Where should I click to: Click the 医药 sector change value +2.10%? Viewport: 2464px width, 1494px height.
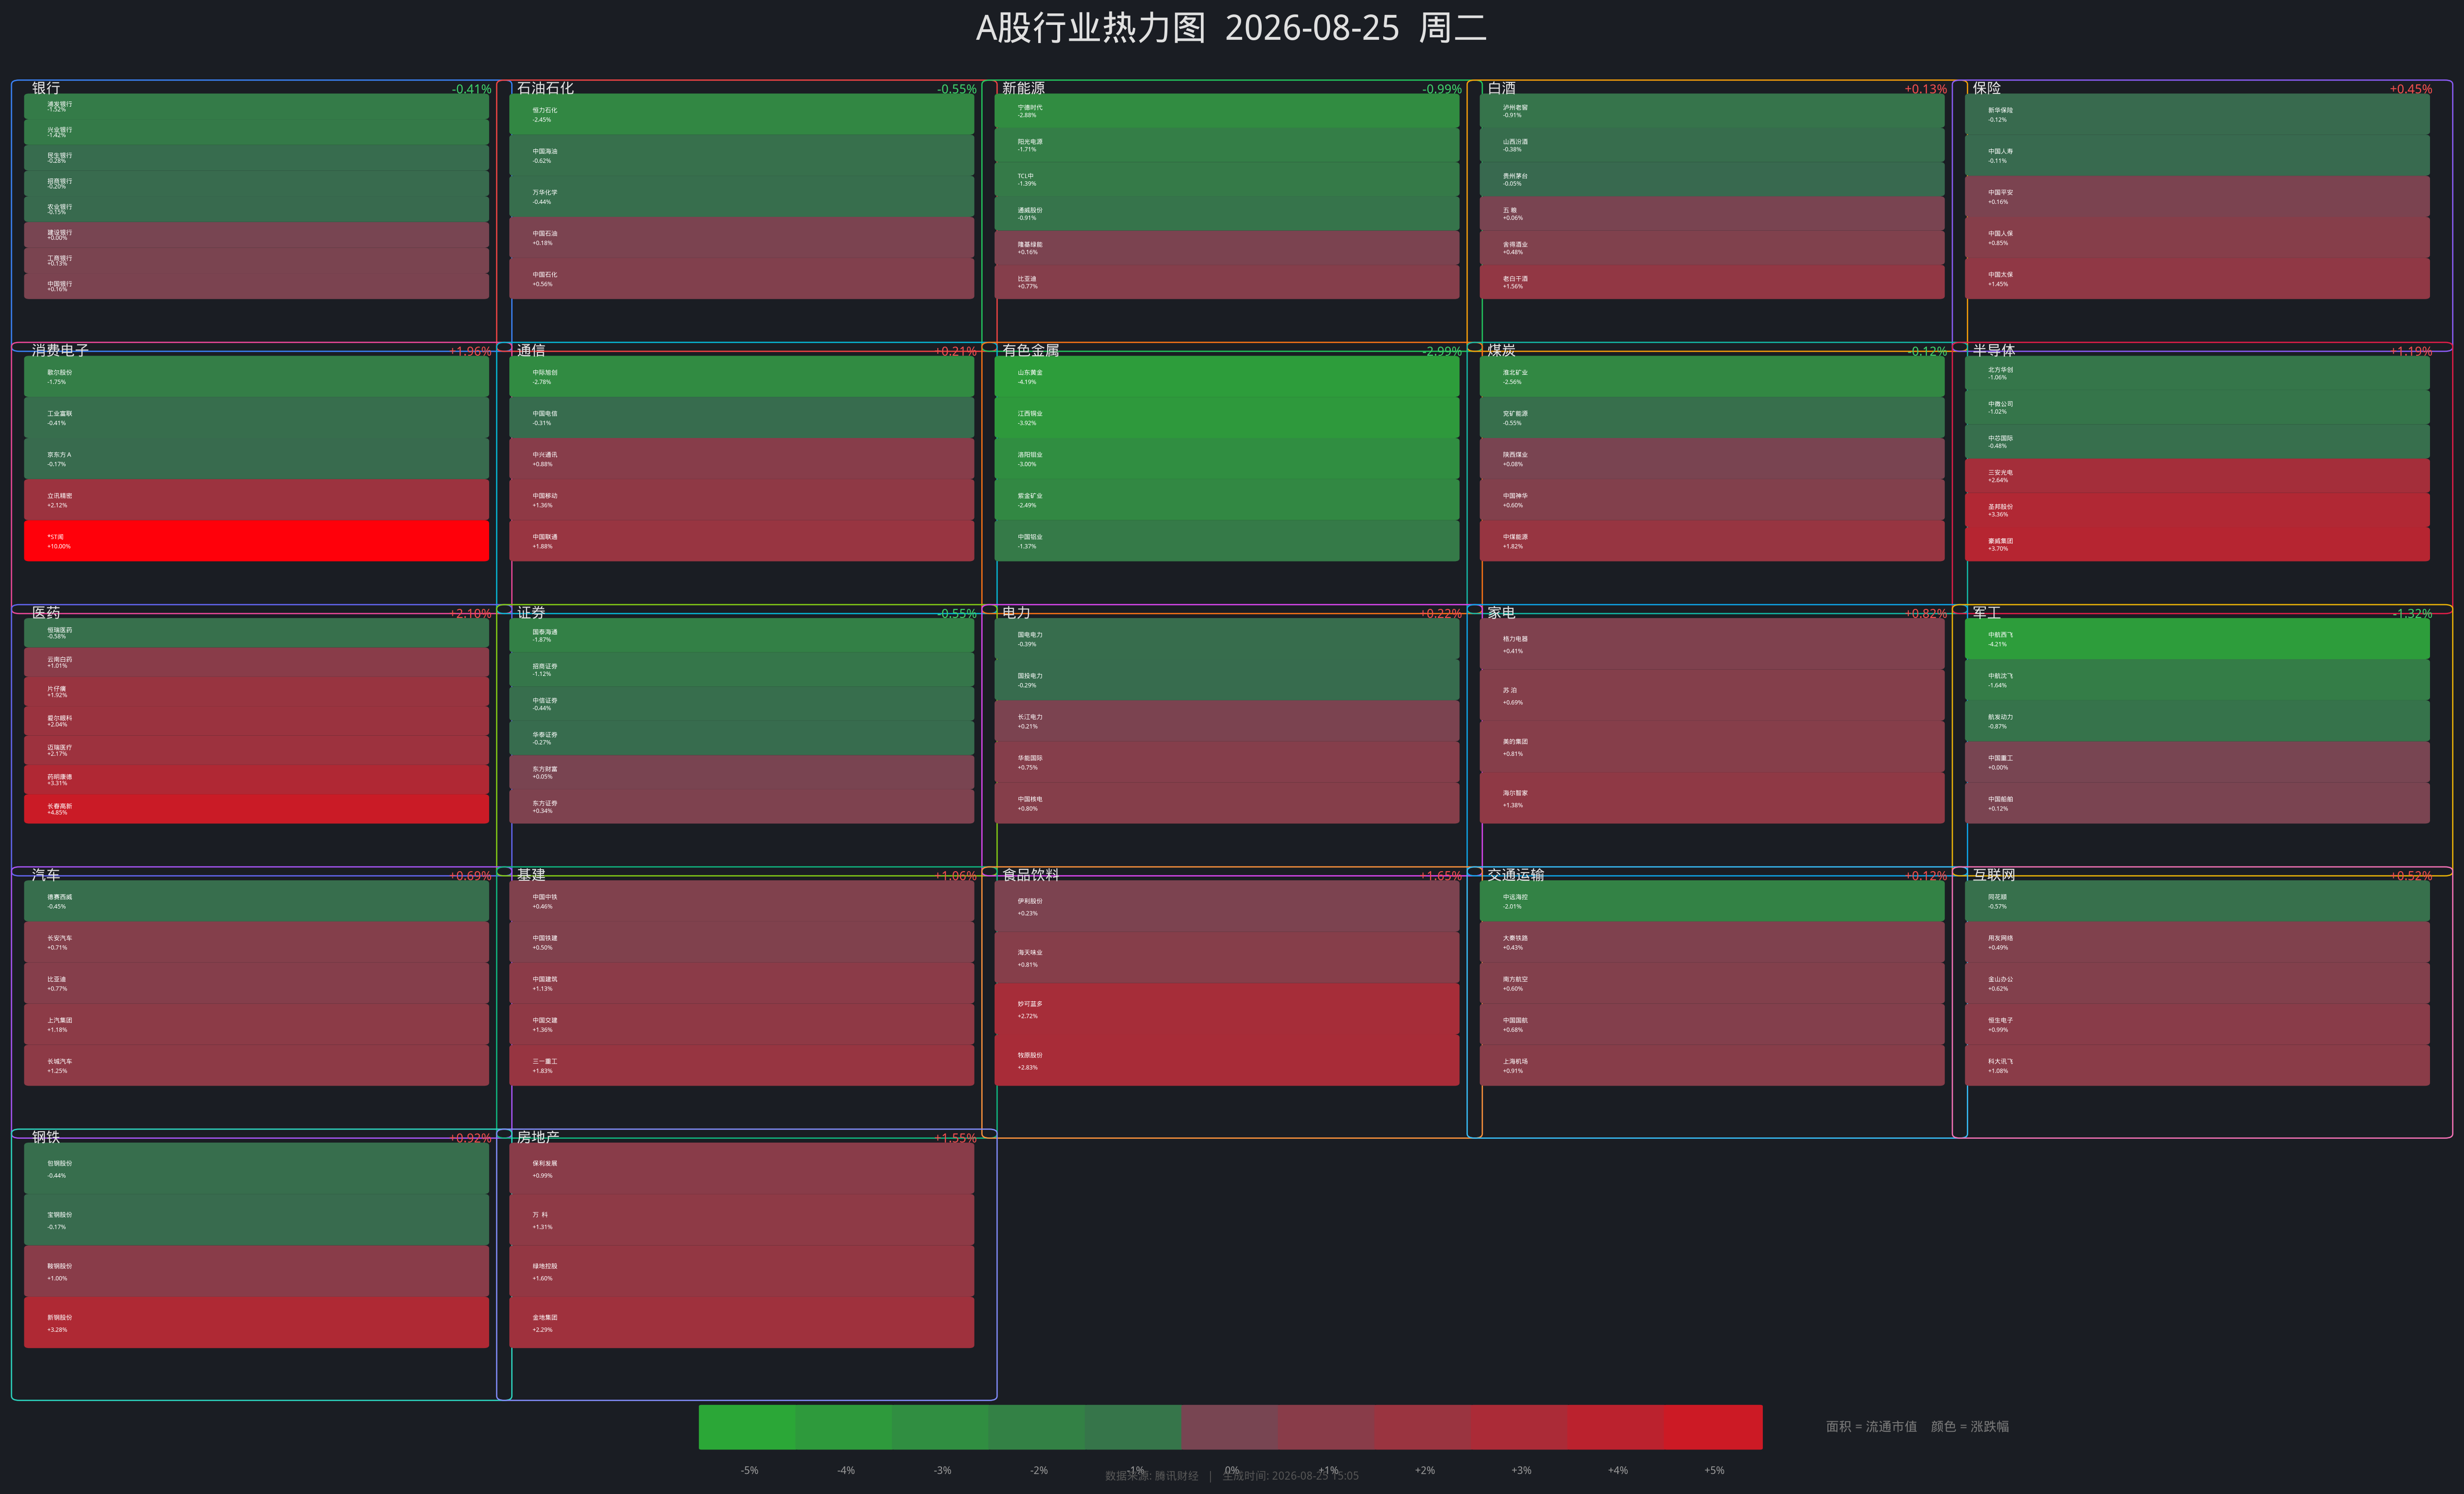click(x=470, y=614)
